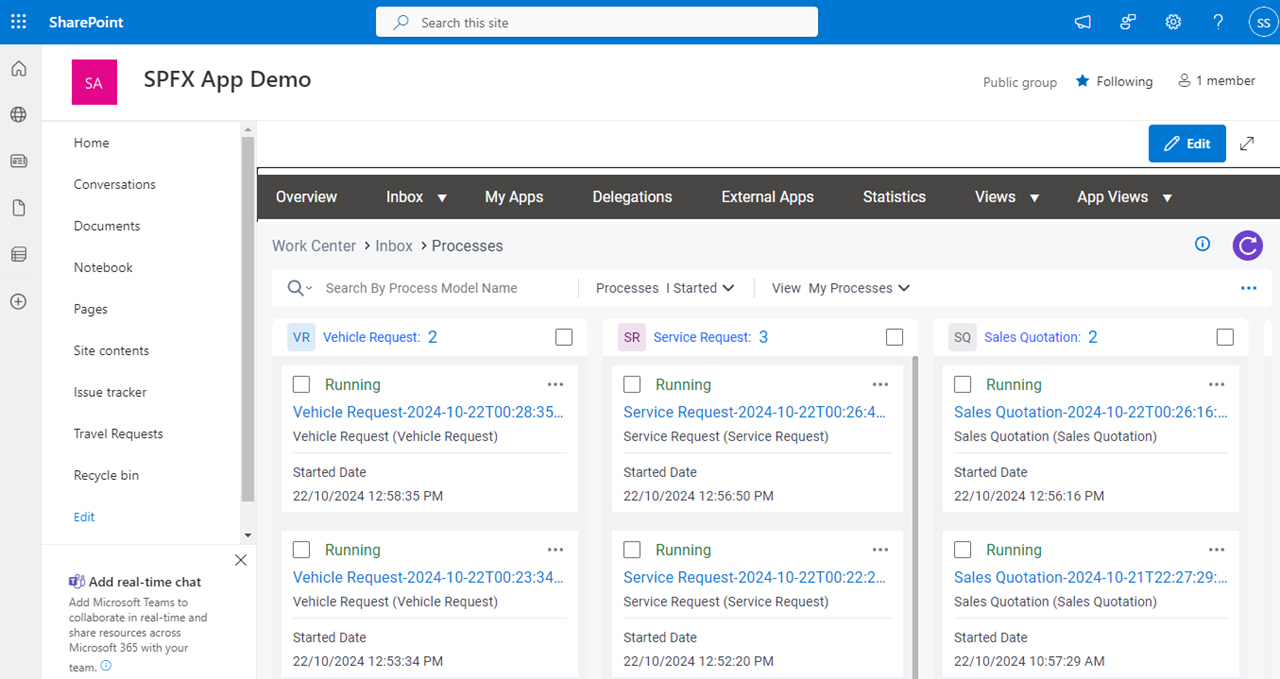Go to SharePoint home via house icon
The image size is (1280, 679).
pos(19,69)
